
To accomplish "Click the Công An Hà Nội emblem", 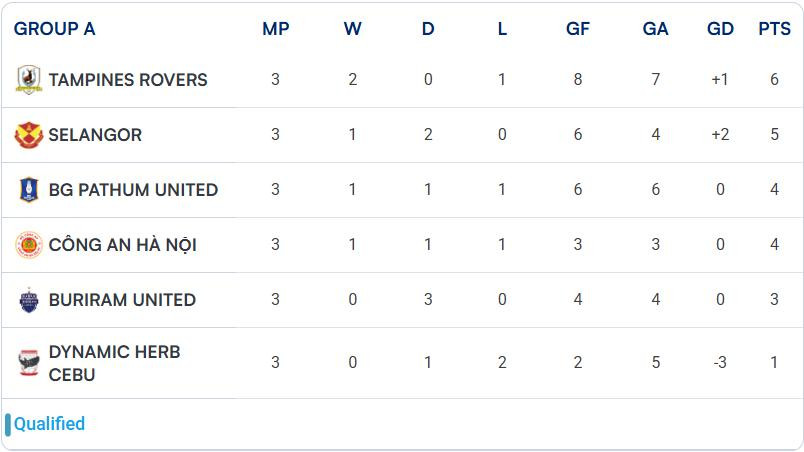I will (28, 245).
